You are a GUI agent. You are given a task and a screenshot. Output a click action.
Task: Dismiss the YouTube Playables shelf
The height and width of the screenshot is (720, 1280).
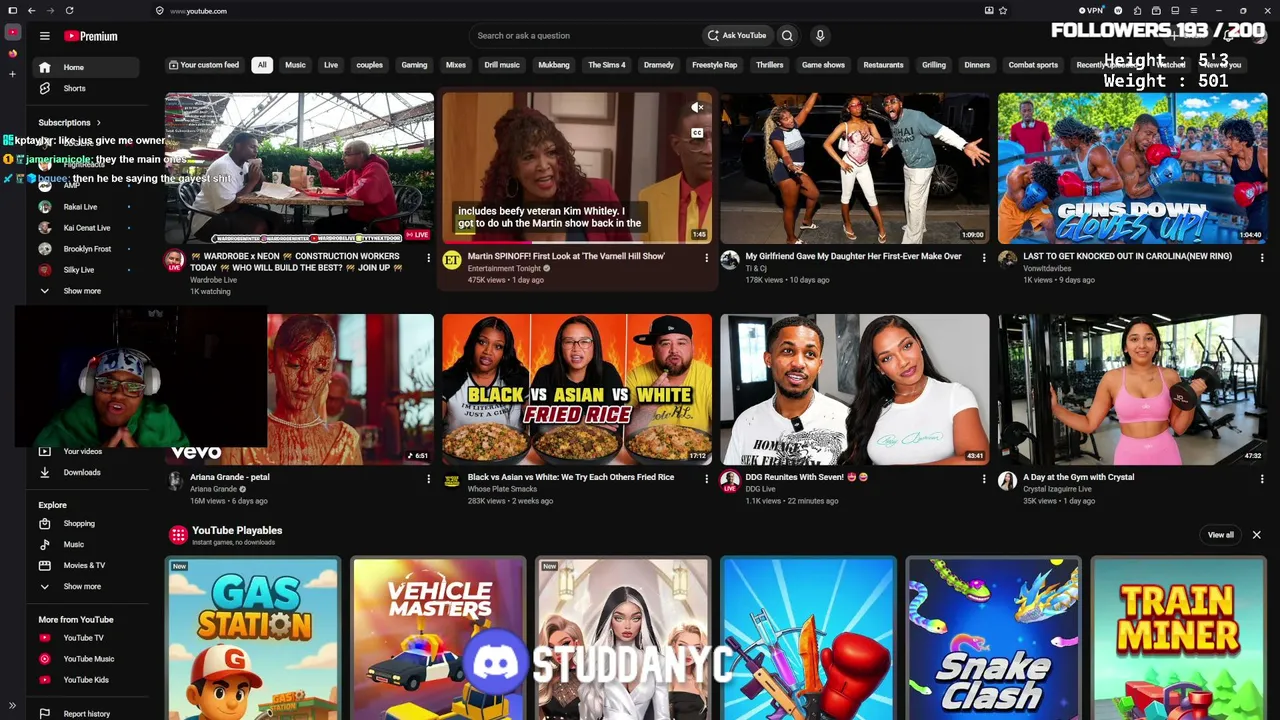(1257, 535)
